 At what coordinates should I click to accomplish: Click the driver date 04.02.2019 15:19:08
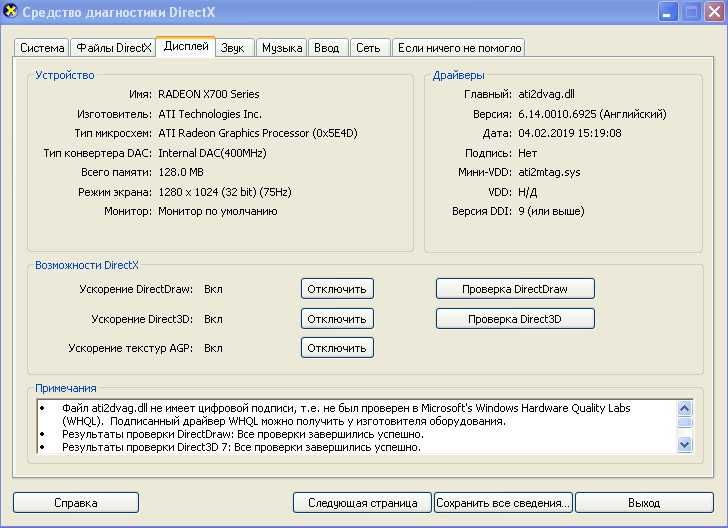point(570,133)
